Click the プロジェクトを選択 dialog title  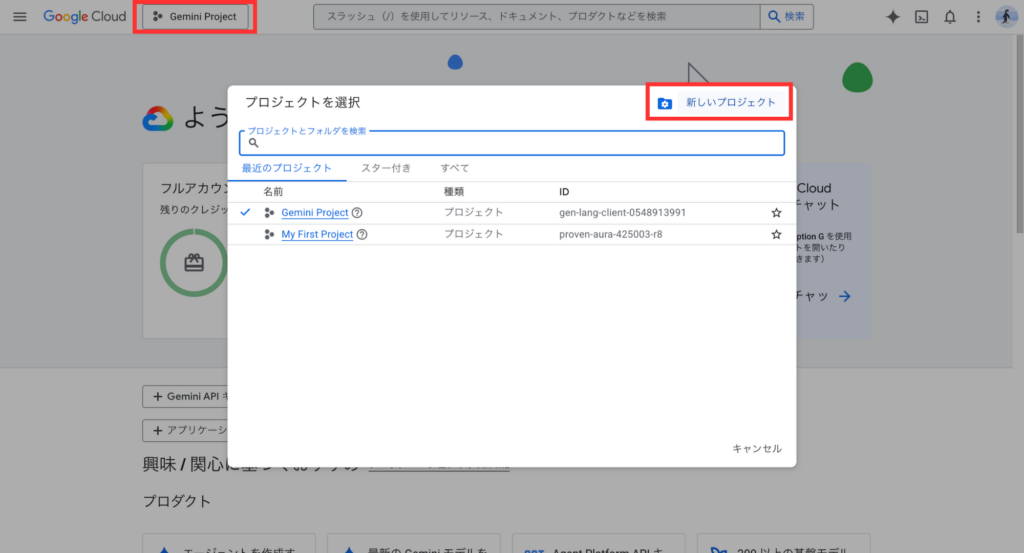(x=302, y=102)
